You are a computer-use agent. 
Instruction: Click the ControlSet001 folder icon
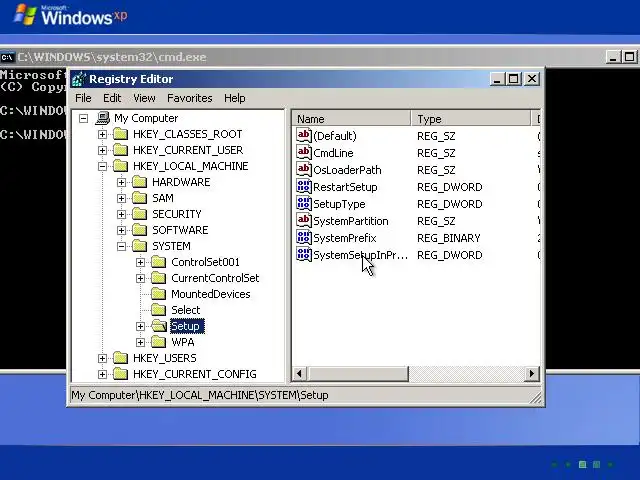click(158, 262)
